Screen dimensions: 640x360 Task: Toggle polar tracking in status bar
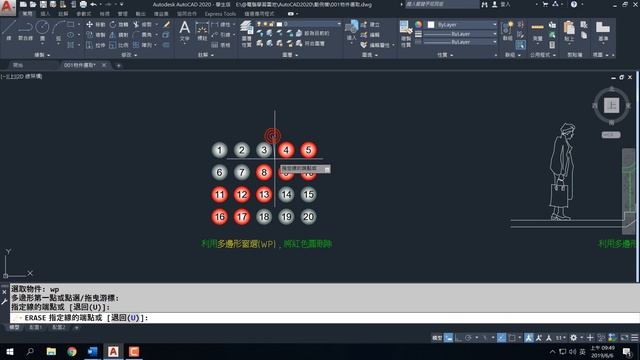pos(468,338)
